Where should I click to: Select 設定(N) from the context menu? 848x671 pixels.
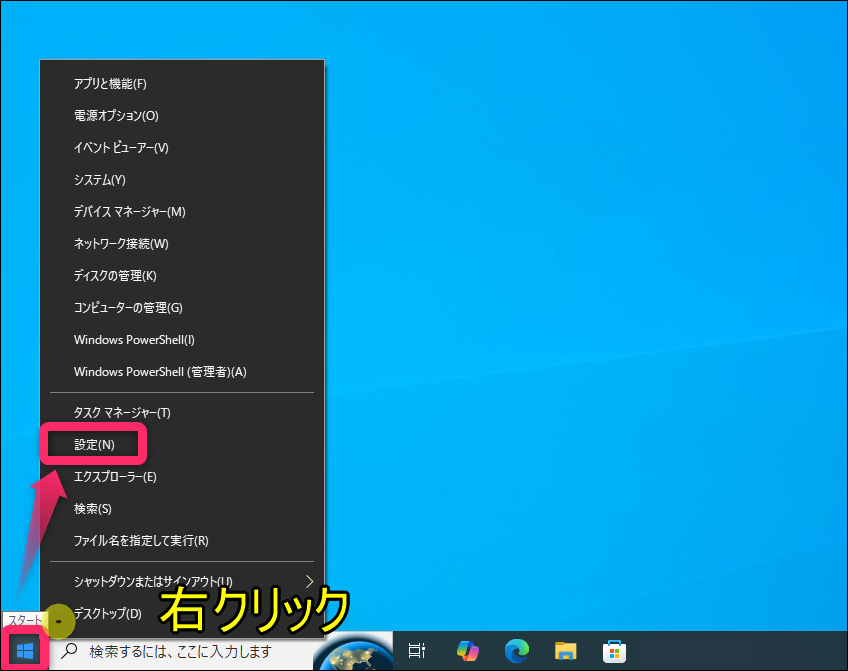pyautogui.click(x=95, y=444)
